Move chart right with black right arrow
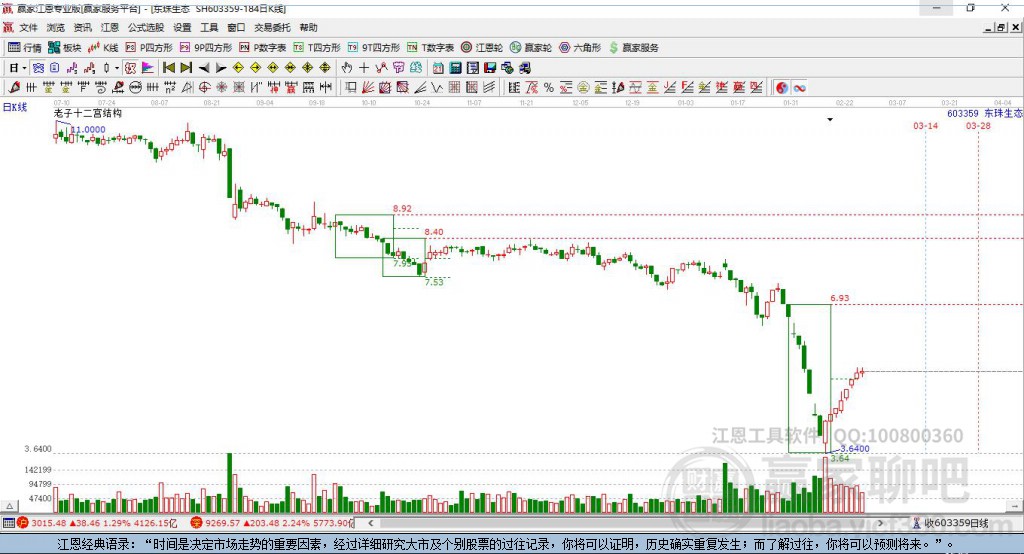The image size is (1024, 554). [221, 67]
